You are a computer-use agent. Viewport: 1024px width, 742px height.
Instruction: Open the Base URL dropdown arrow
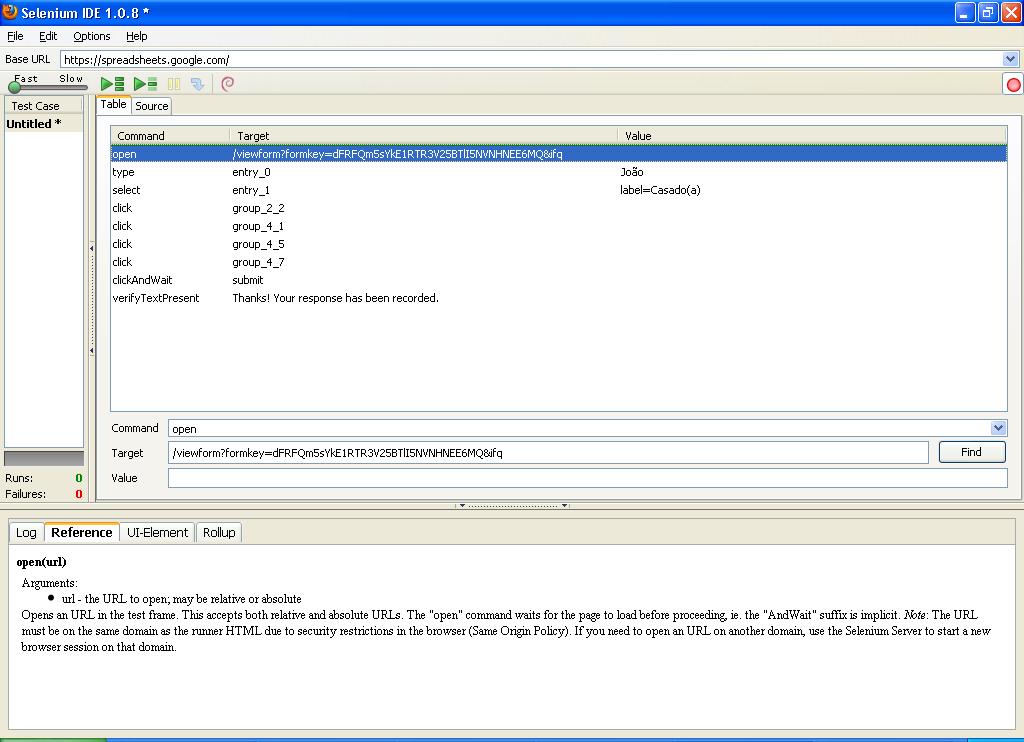(x=1010, y=59)
